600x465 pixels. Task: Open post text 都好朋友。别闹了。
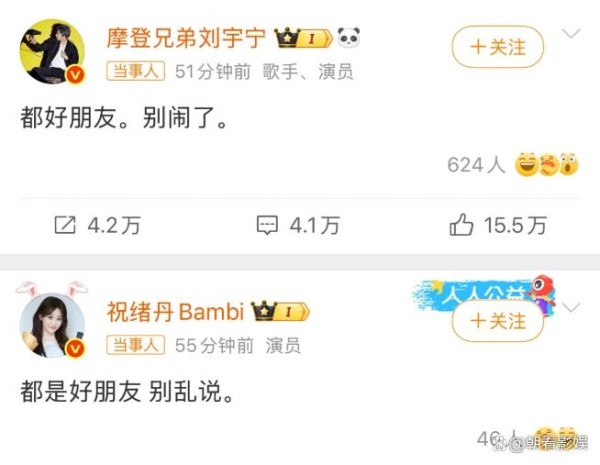point(124,117)
